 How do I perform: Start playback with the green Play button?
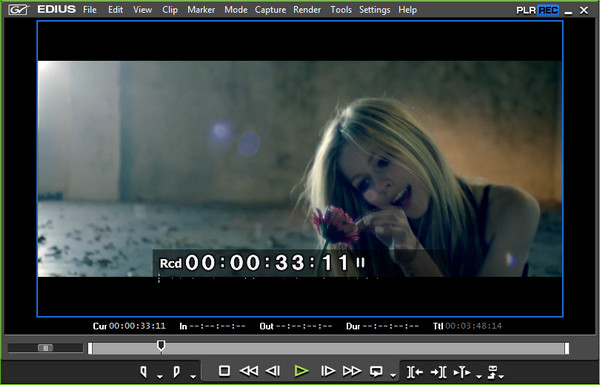(x=301, y=371)
